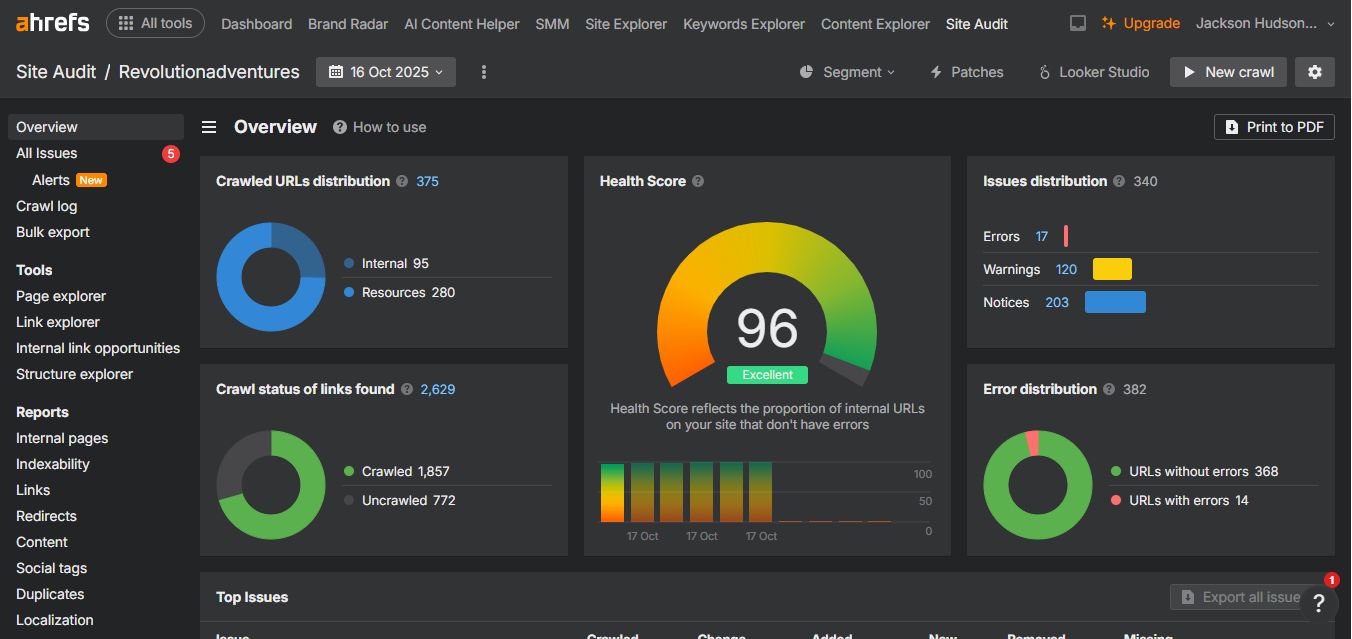Toggle the sidebar hamburger menu

[209, 127]
